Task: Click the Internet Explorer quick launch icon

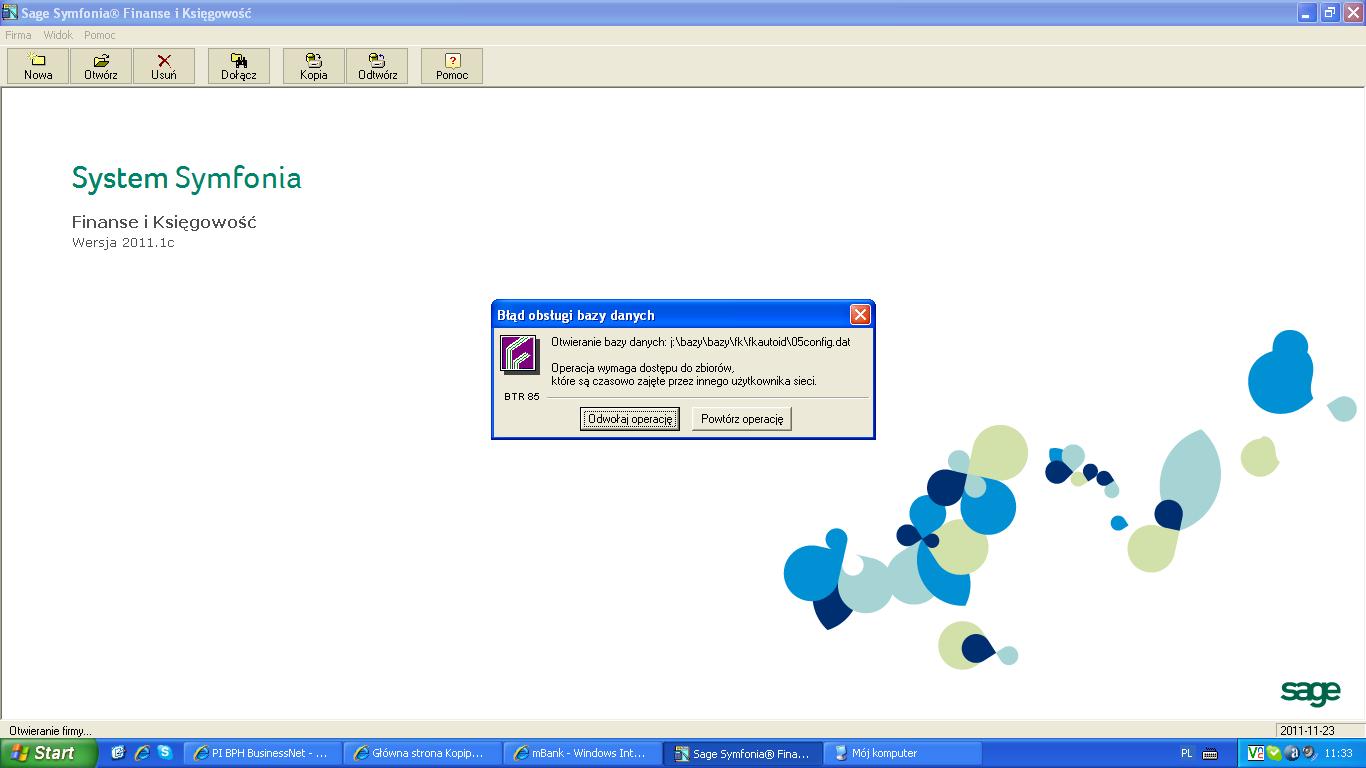Action: pos(142,753)
